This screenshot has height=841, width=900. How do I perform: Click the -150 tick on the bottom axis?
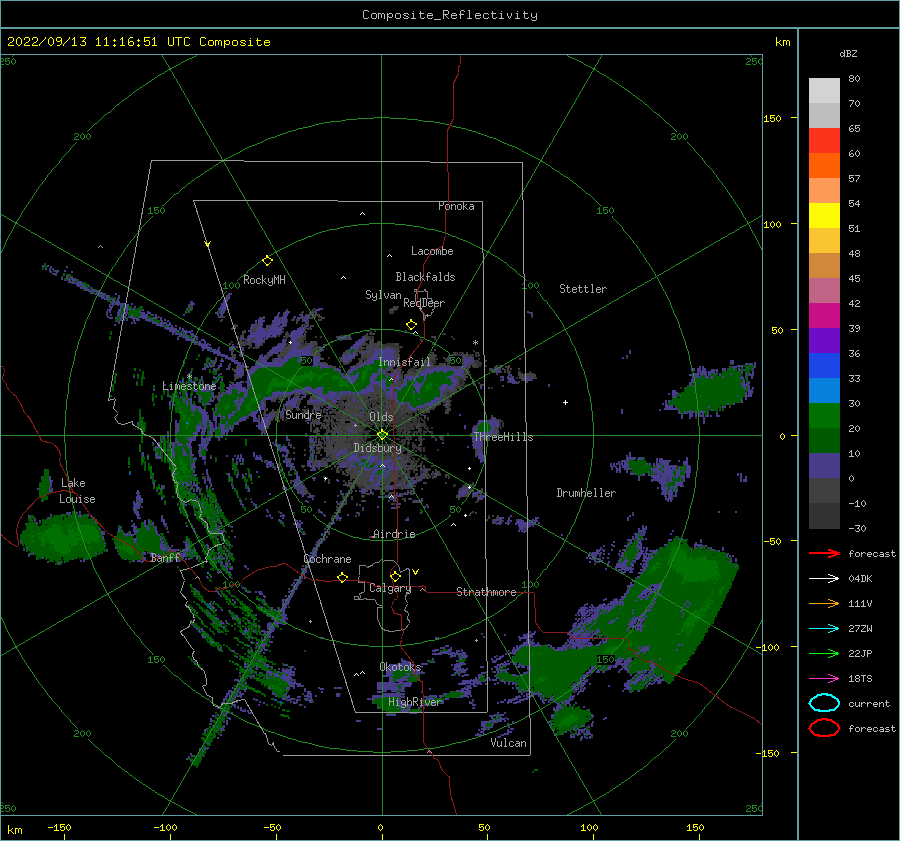click(x=59, y=827)
